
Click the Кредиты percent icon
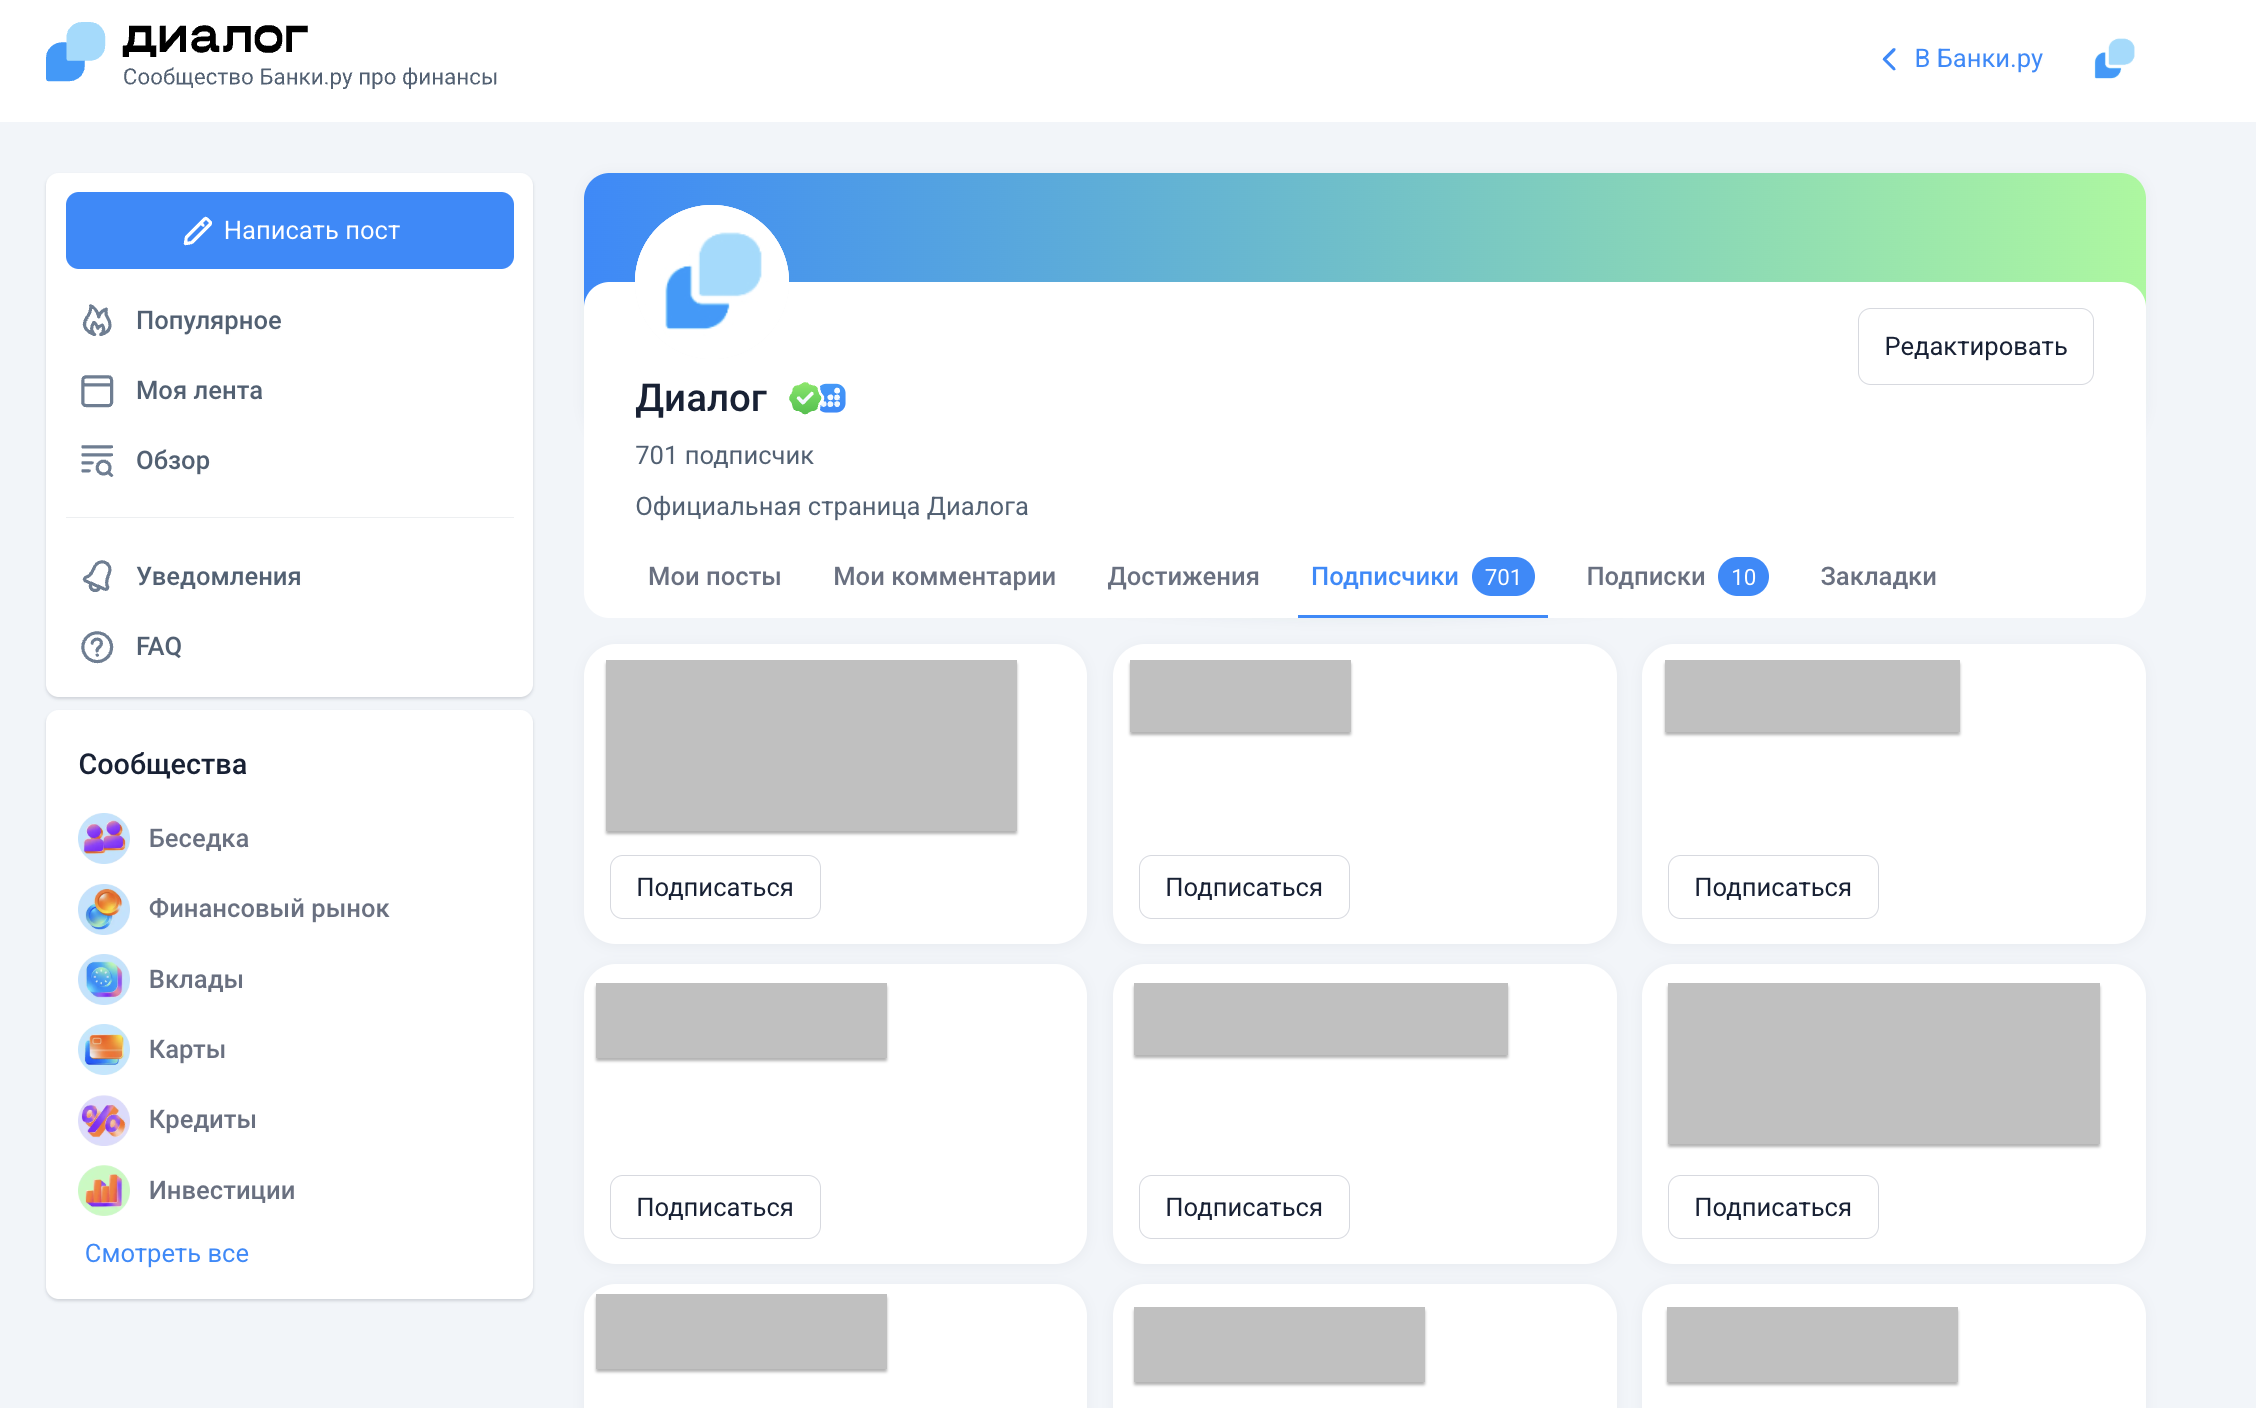pyautogui.click(x=104, y=1120)
